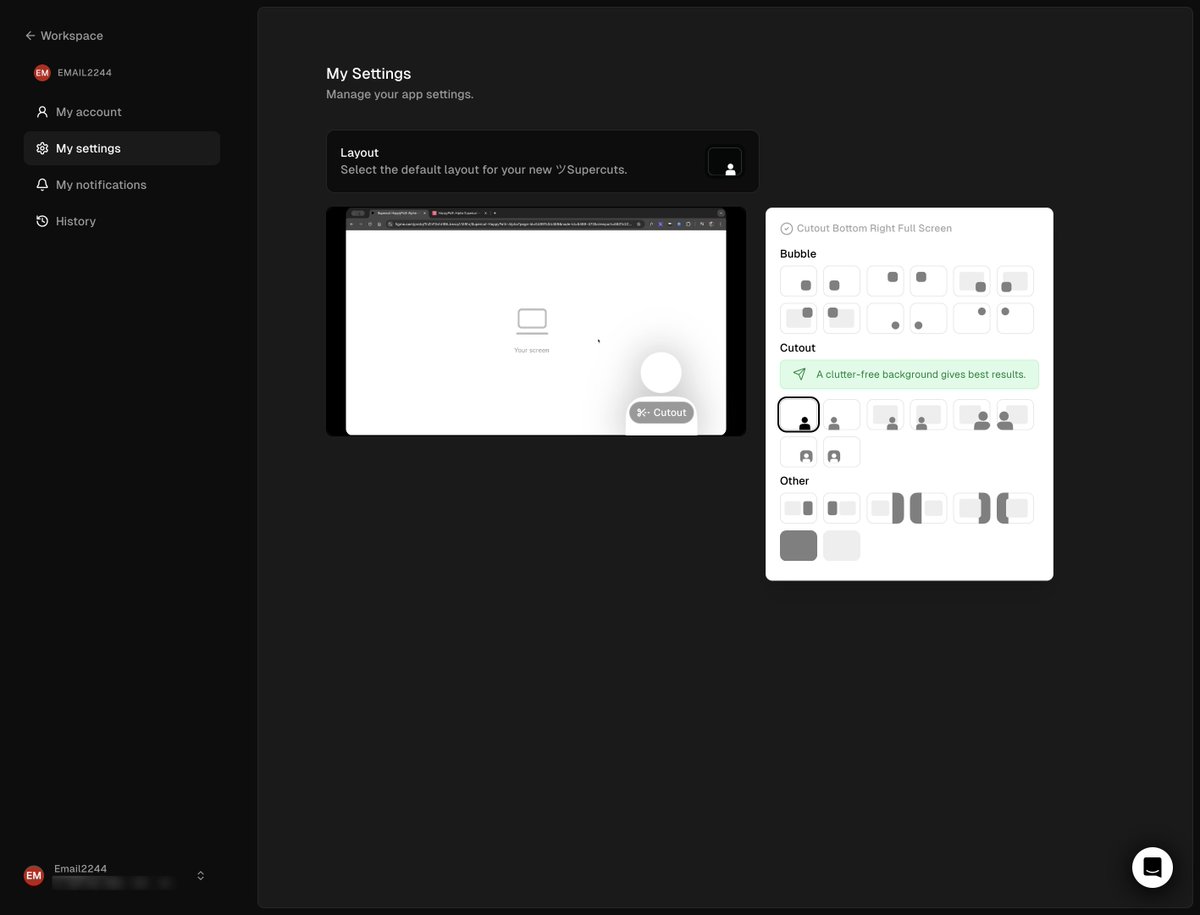
Task: Pick large cutout bottom-right with inset screen
Action: point(972,414)
